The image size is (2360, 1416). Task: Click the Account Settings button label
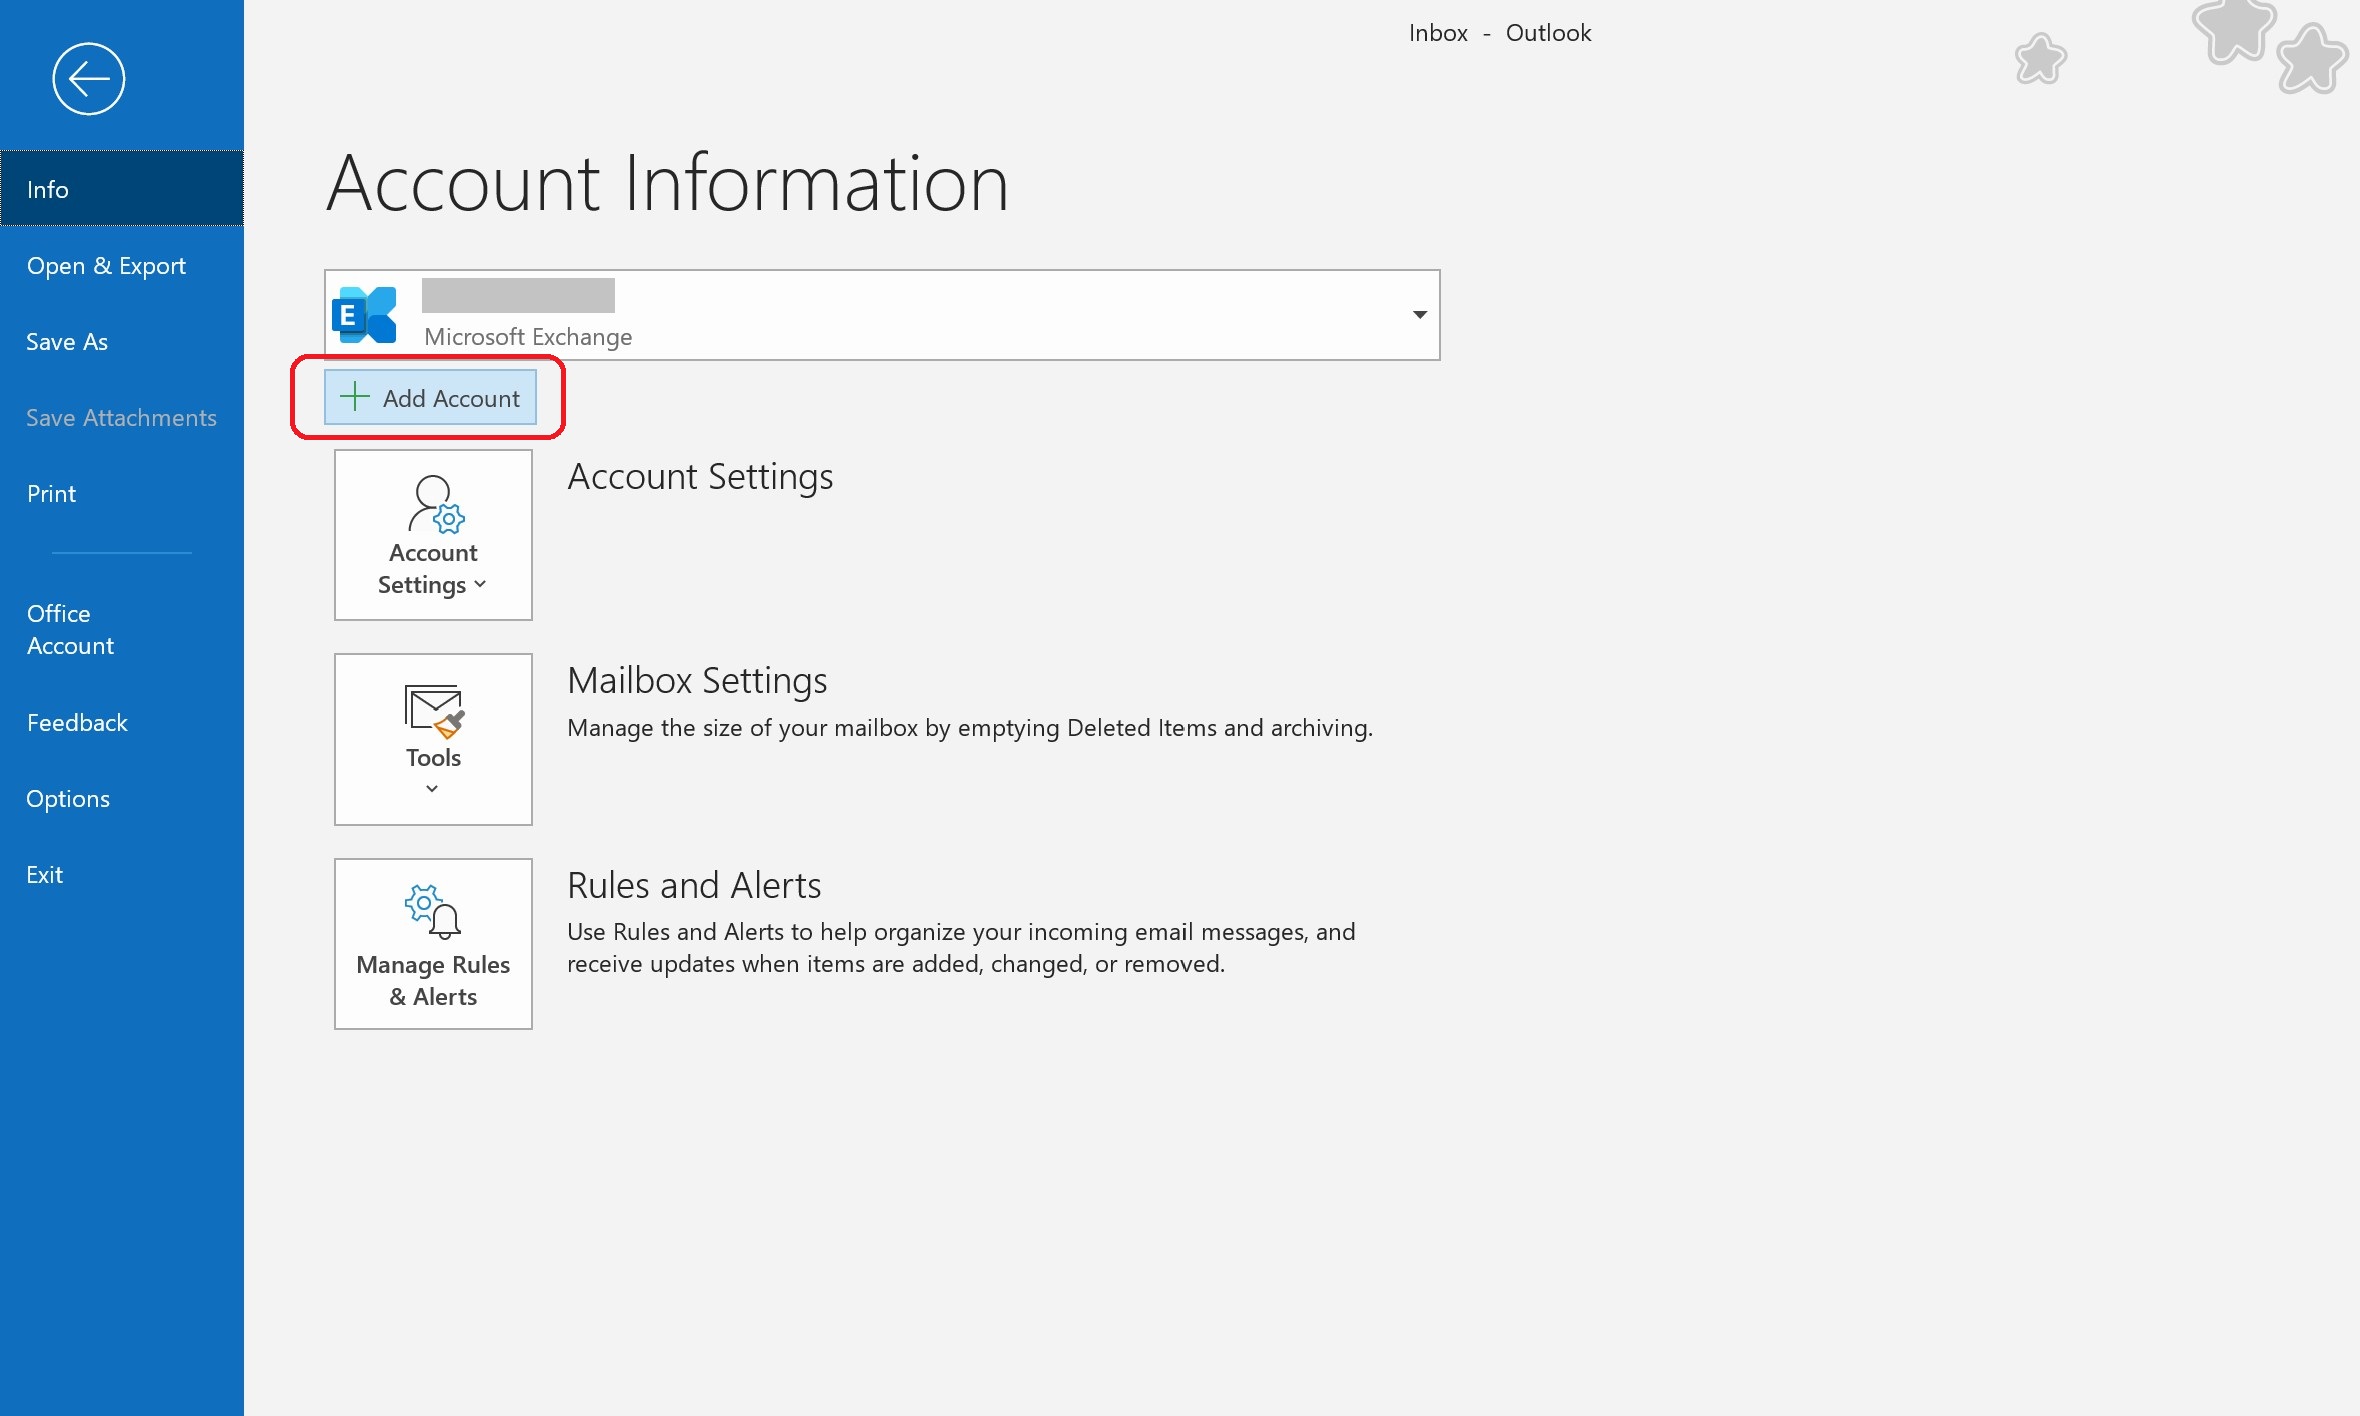(x=433, y=568)
